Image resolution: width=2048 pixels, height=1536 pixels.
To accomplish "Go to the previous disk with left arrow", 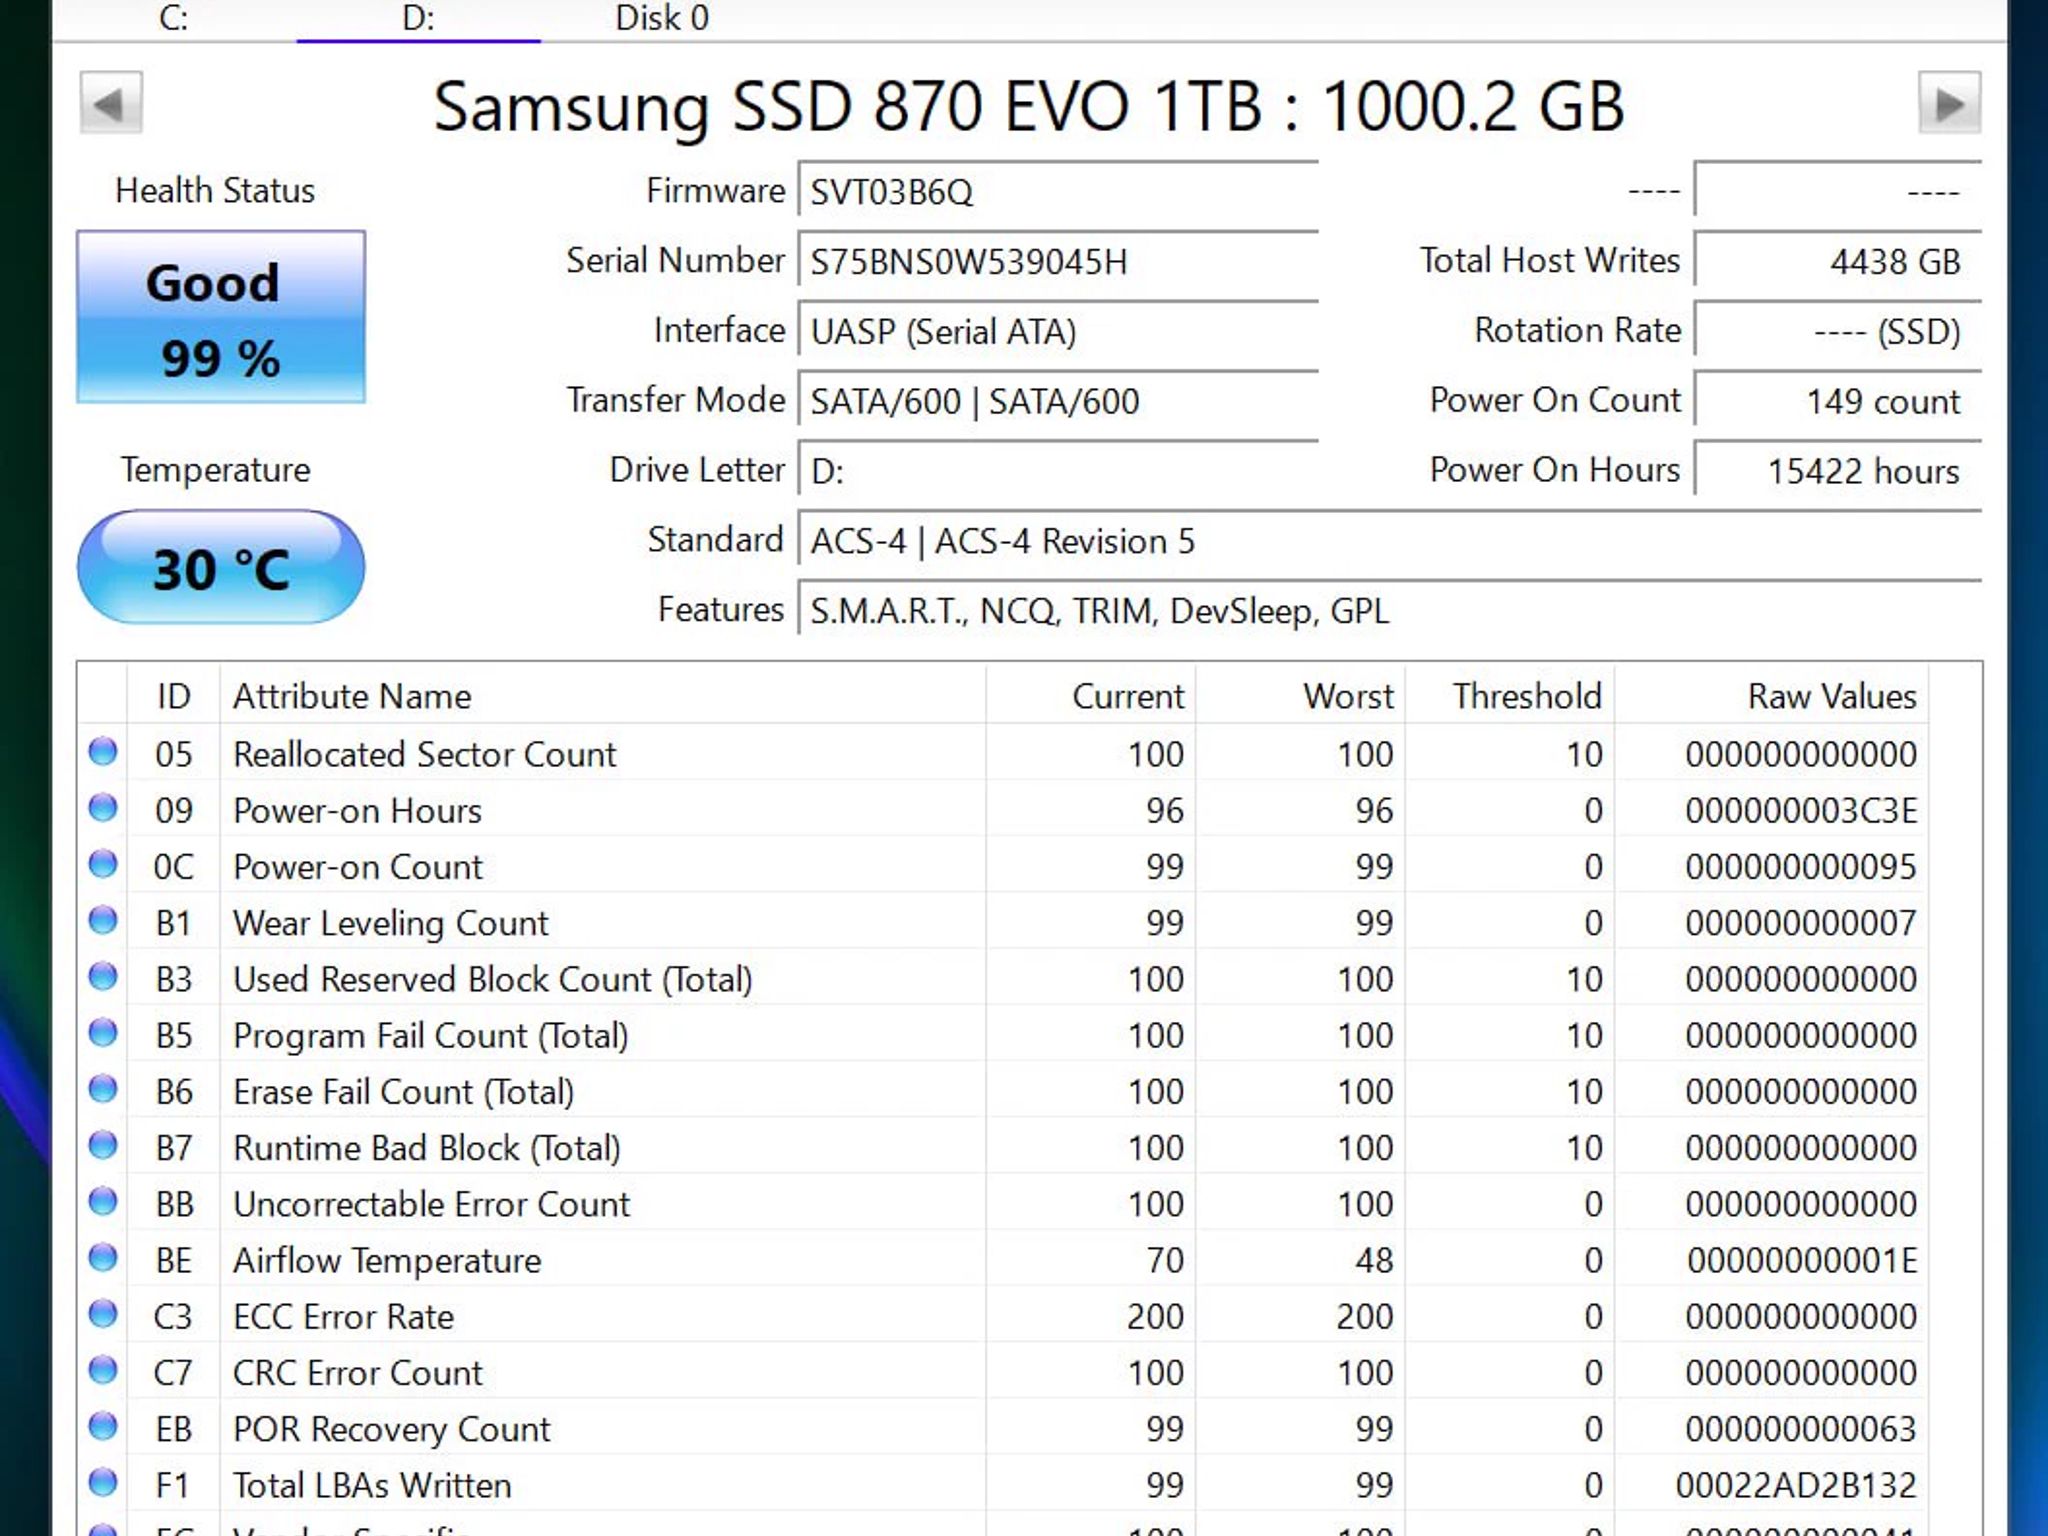I will [x=111, y=103].
